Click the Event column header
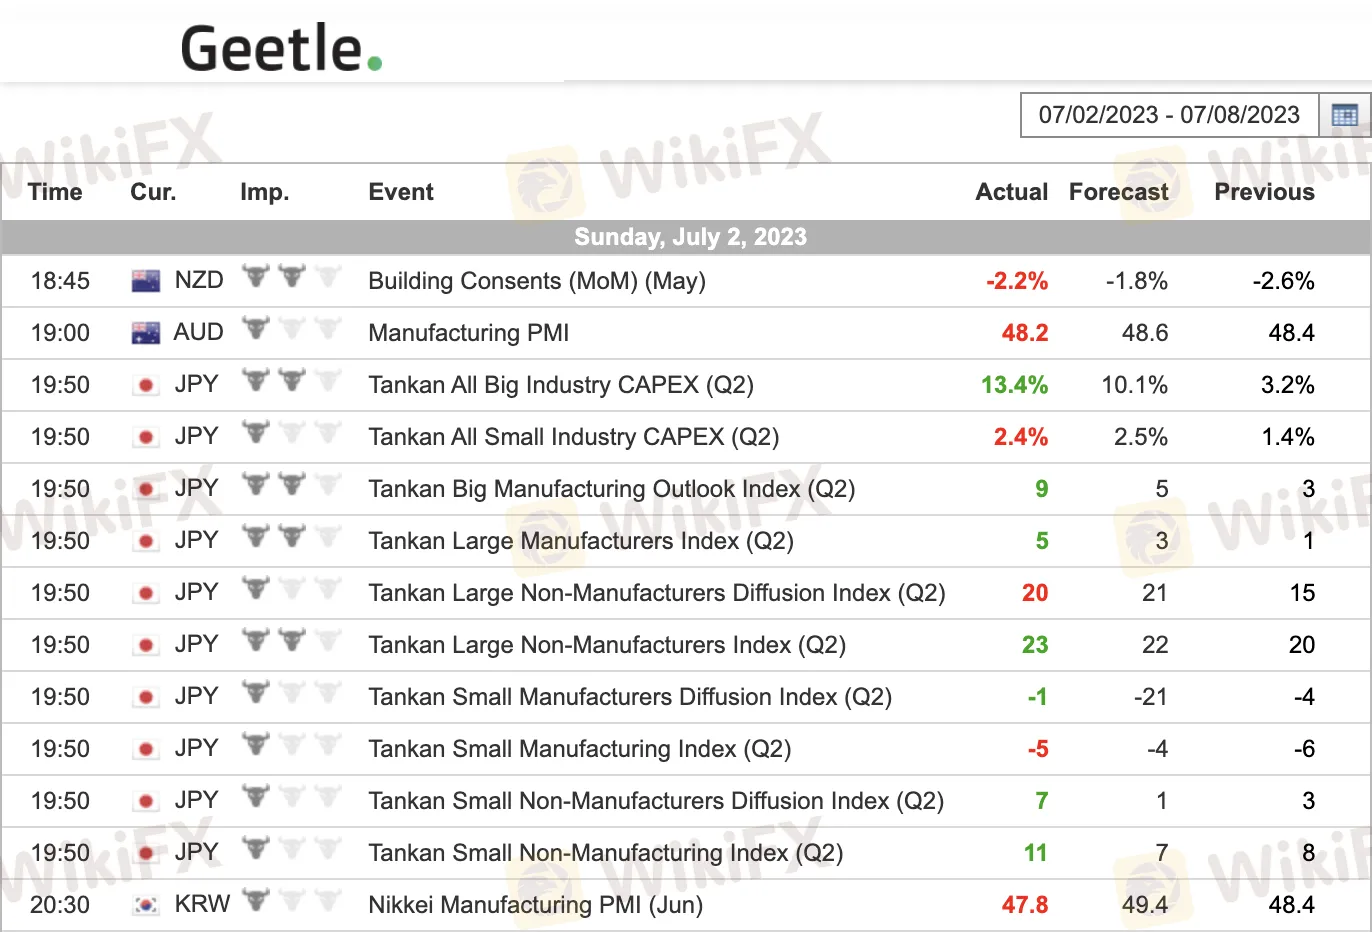 (x=401, y=192)
